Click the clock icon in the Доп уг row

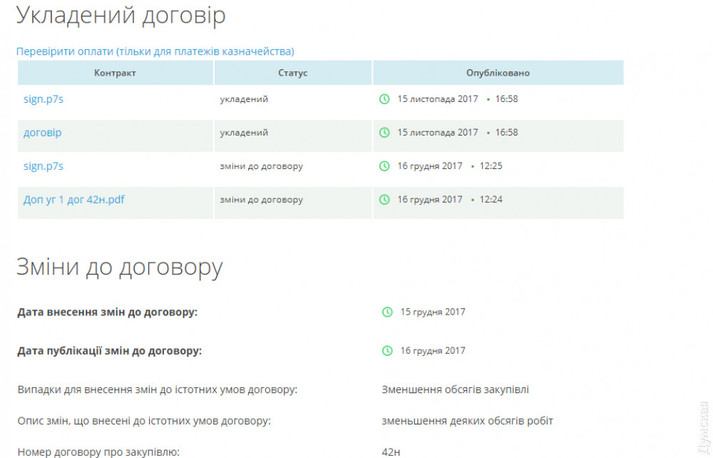tap(384, 199)
